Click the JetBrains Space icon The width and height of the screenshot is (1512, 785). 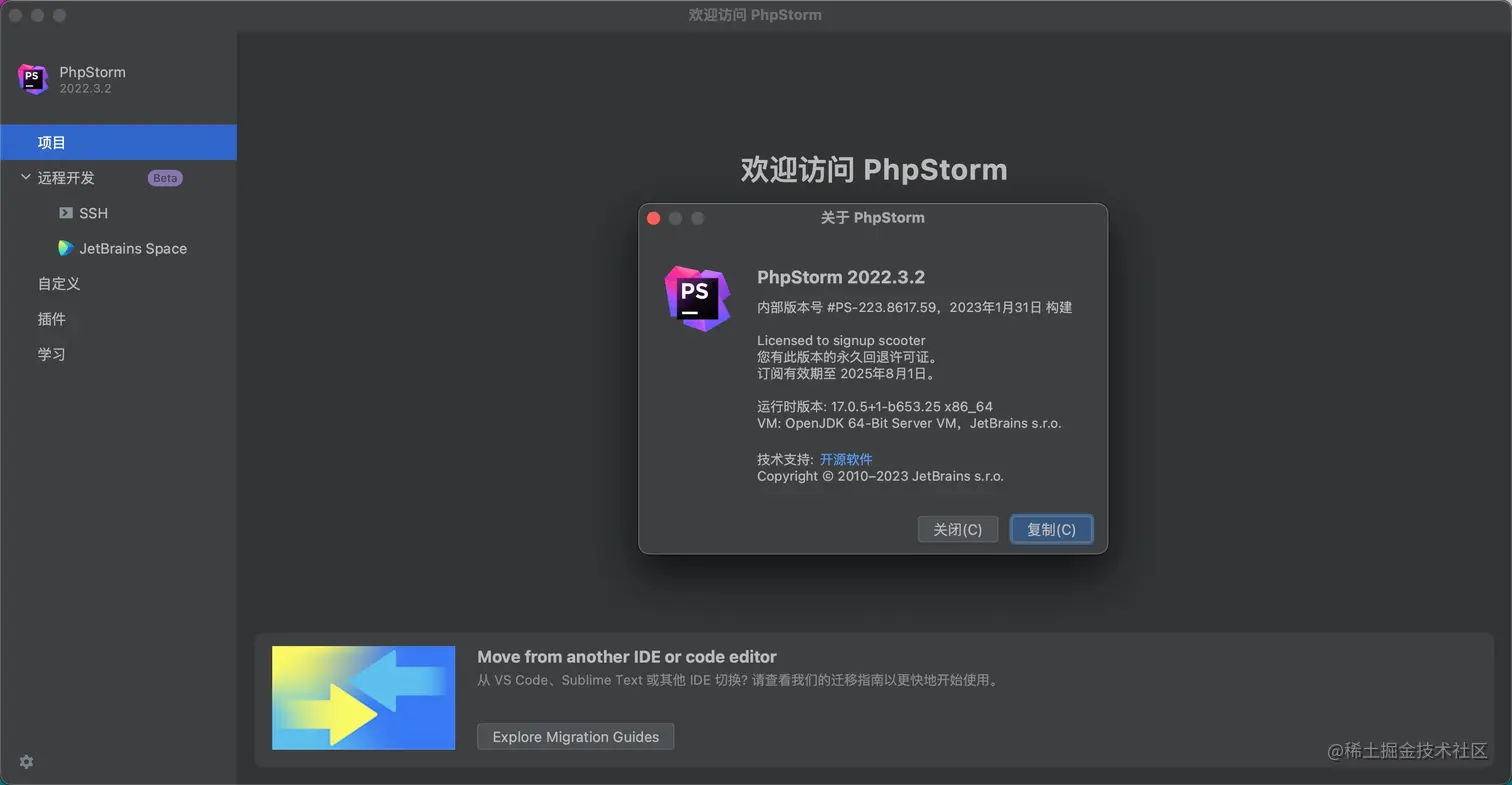66,248
